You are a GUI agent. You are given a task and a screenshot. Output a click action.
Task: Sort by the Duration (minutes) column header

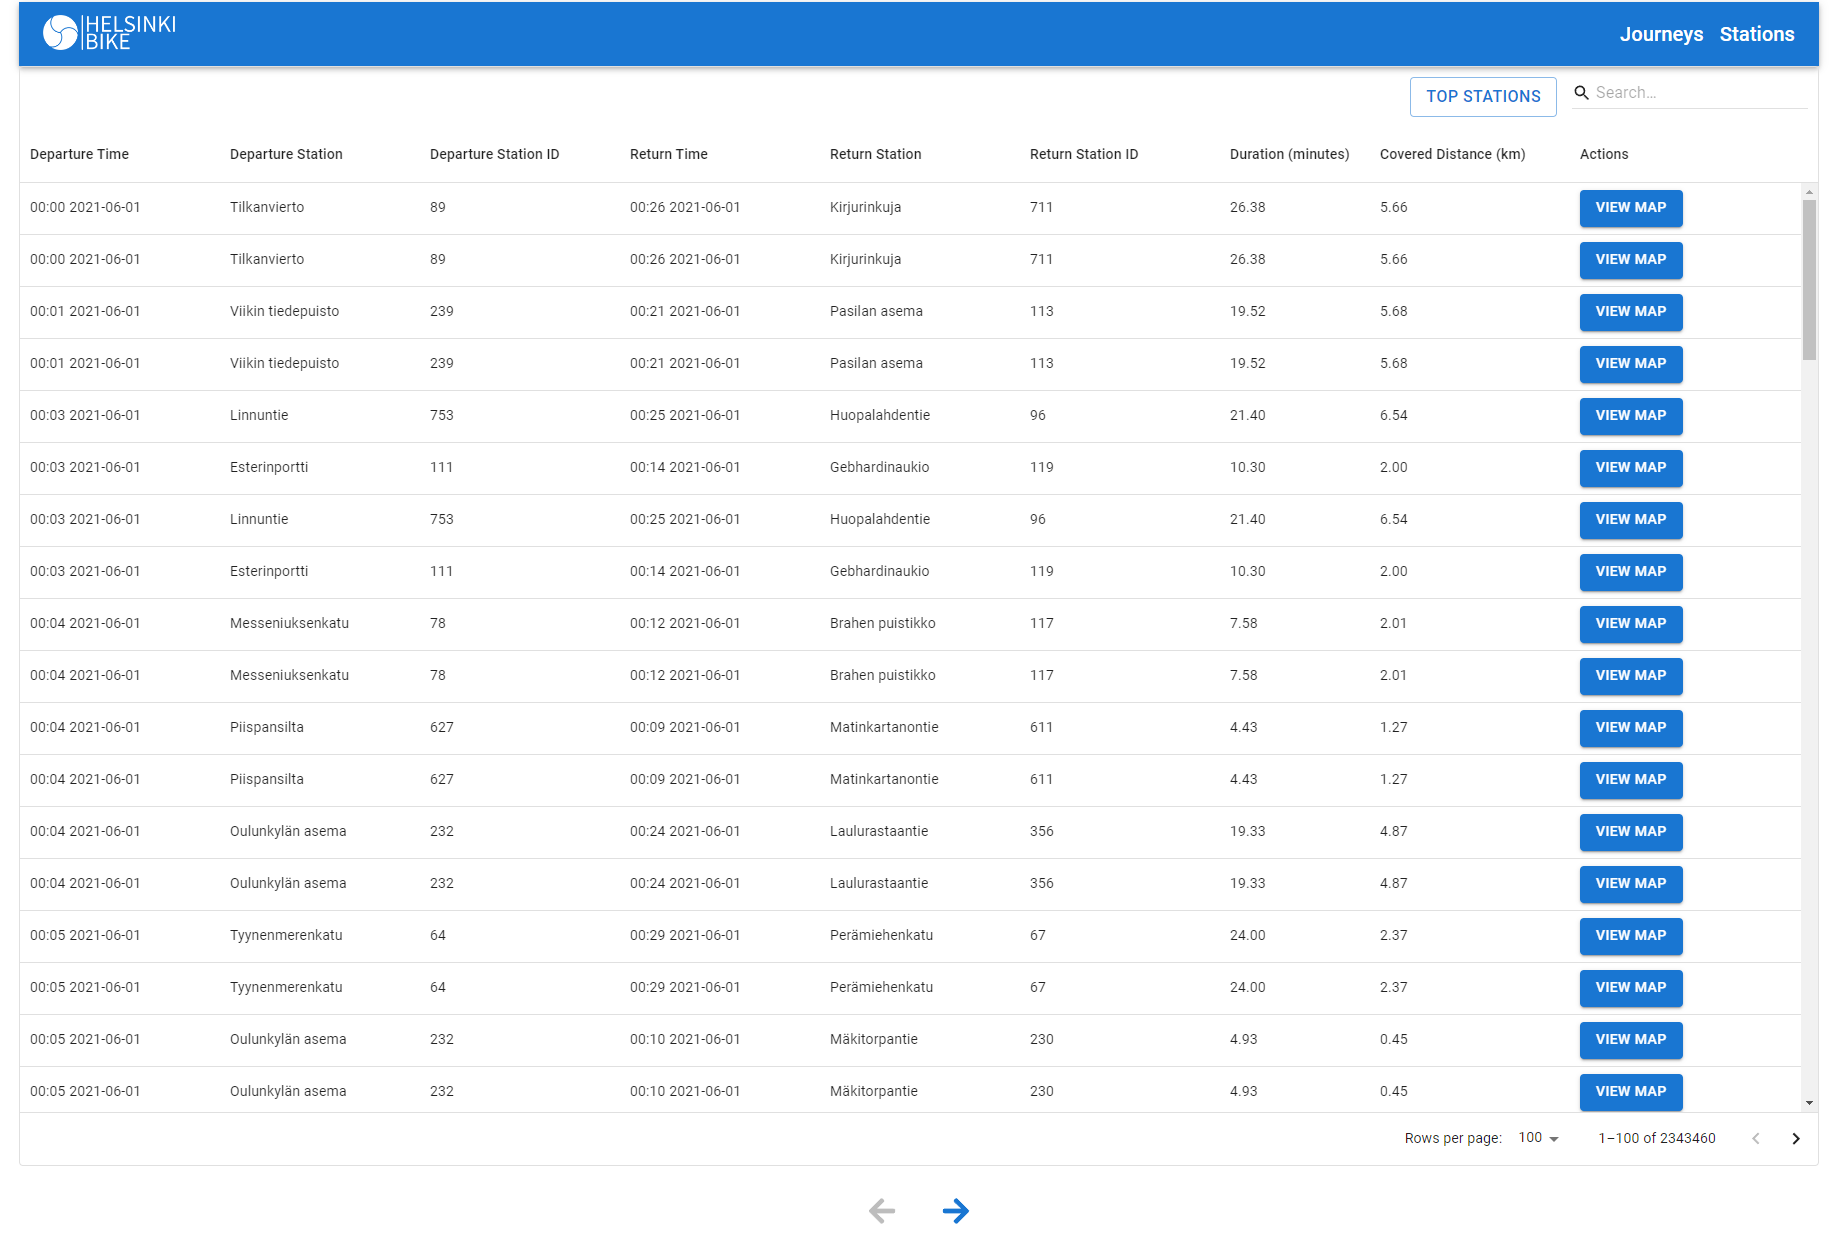(x=1289, y=154)
